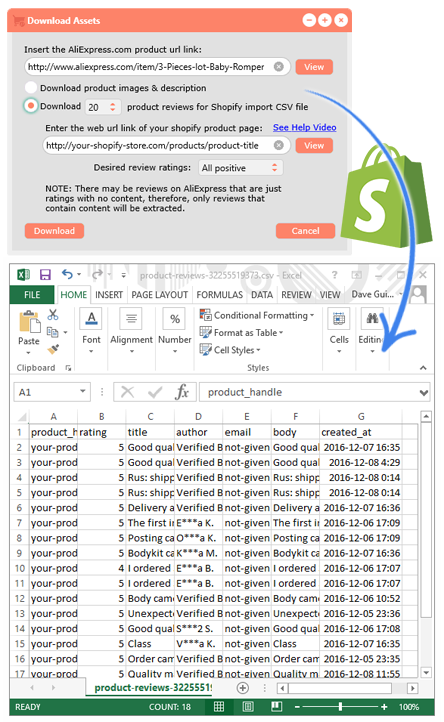Click the Select All corner triangle
Screen dimensions: 444x722
coord(22,417)
